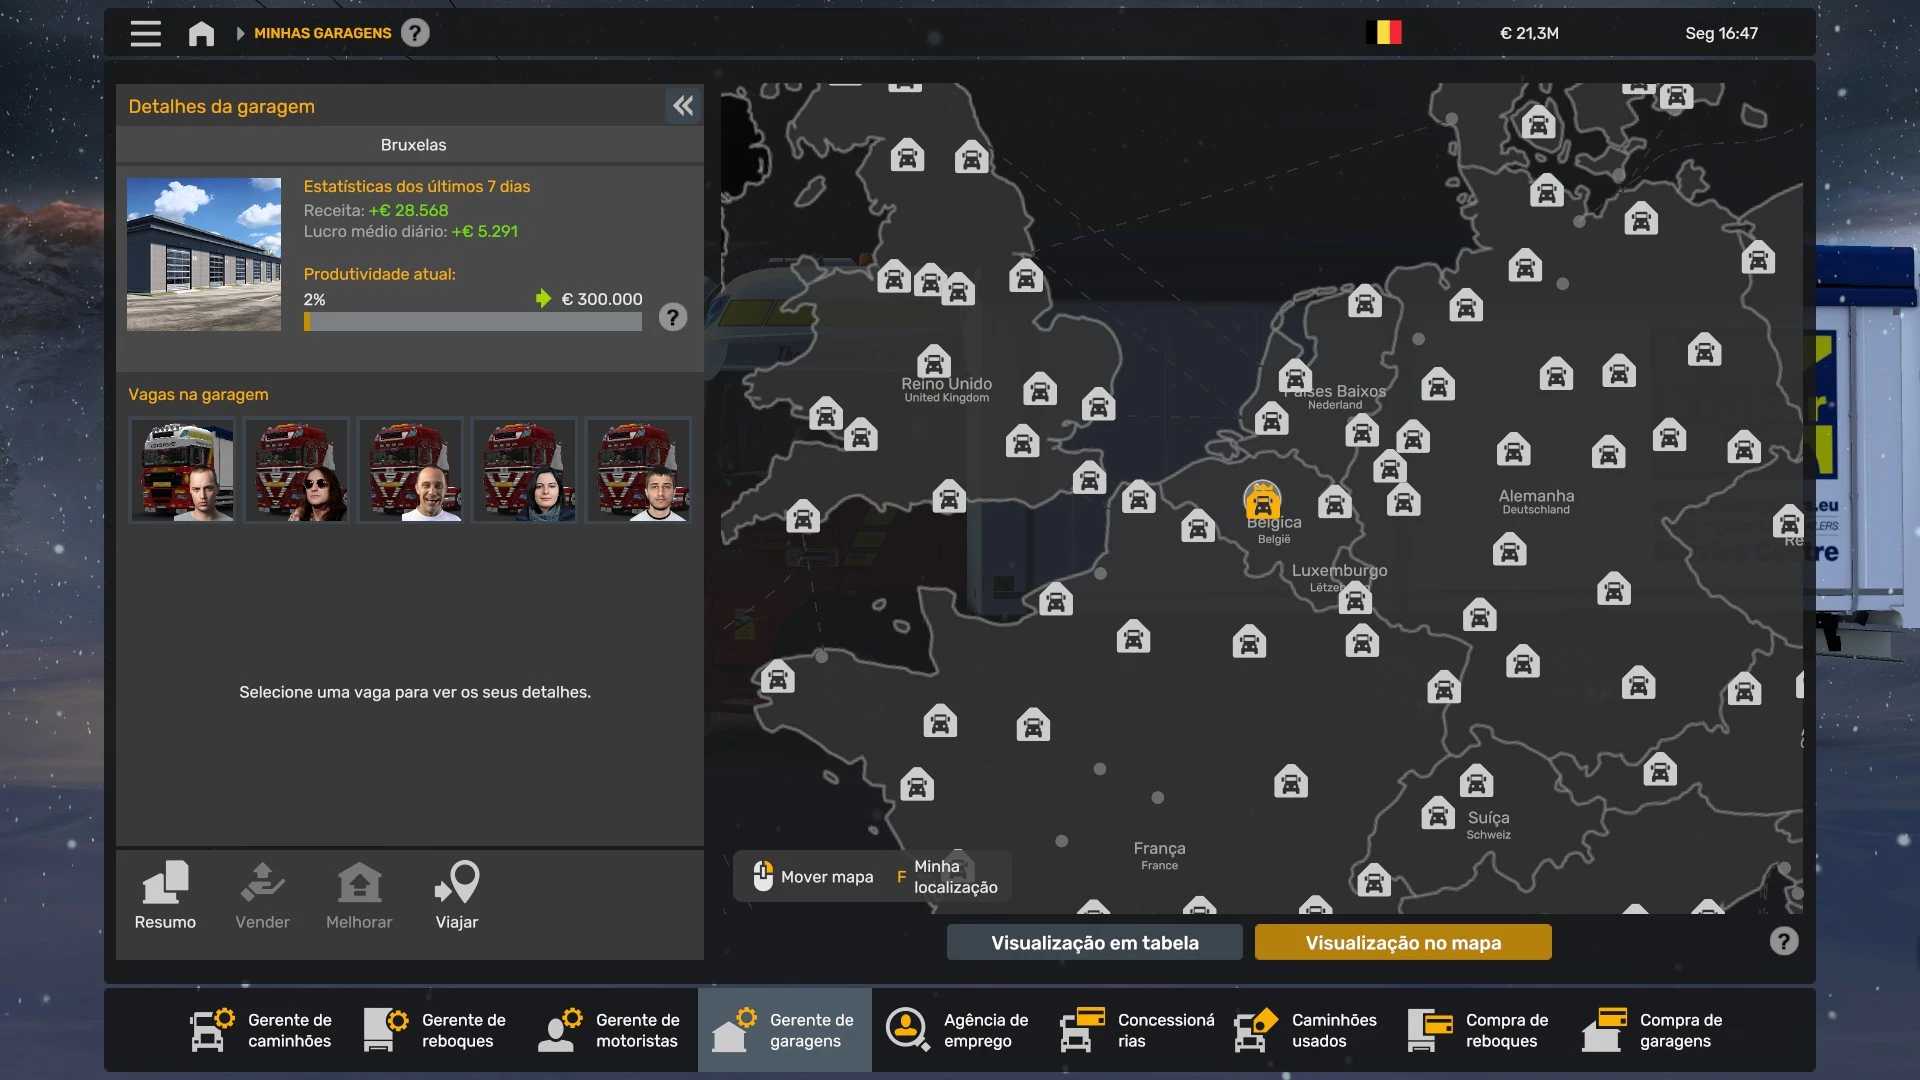Go to home screen icon
The image size is (1920, 1080).
(201, 33)
